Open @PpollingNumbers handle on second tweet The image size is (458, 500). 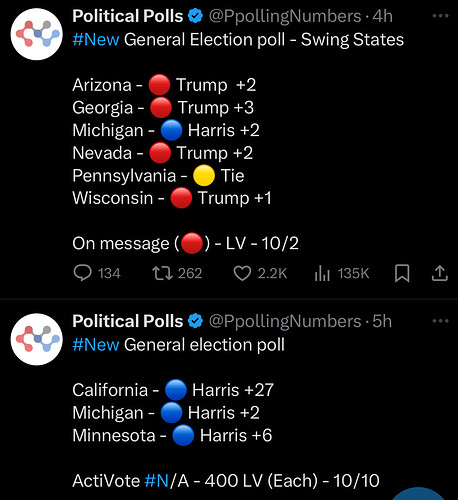[x=285, y=322]
